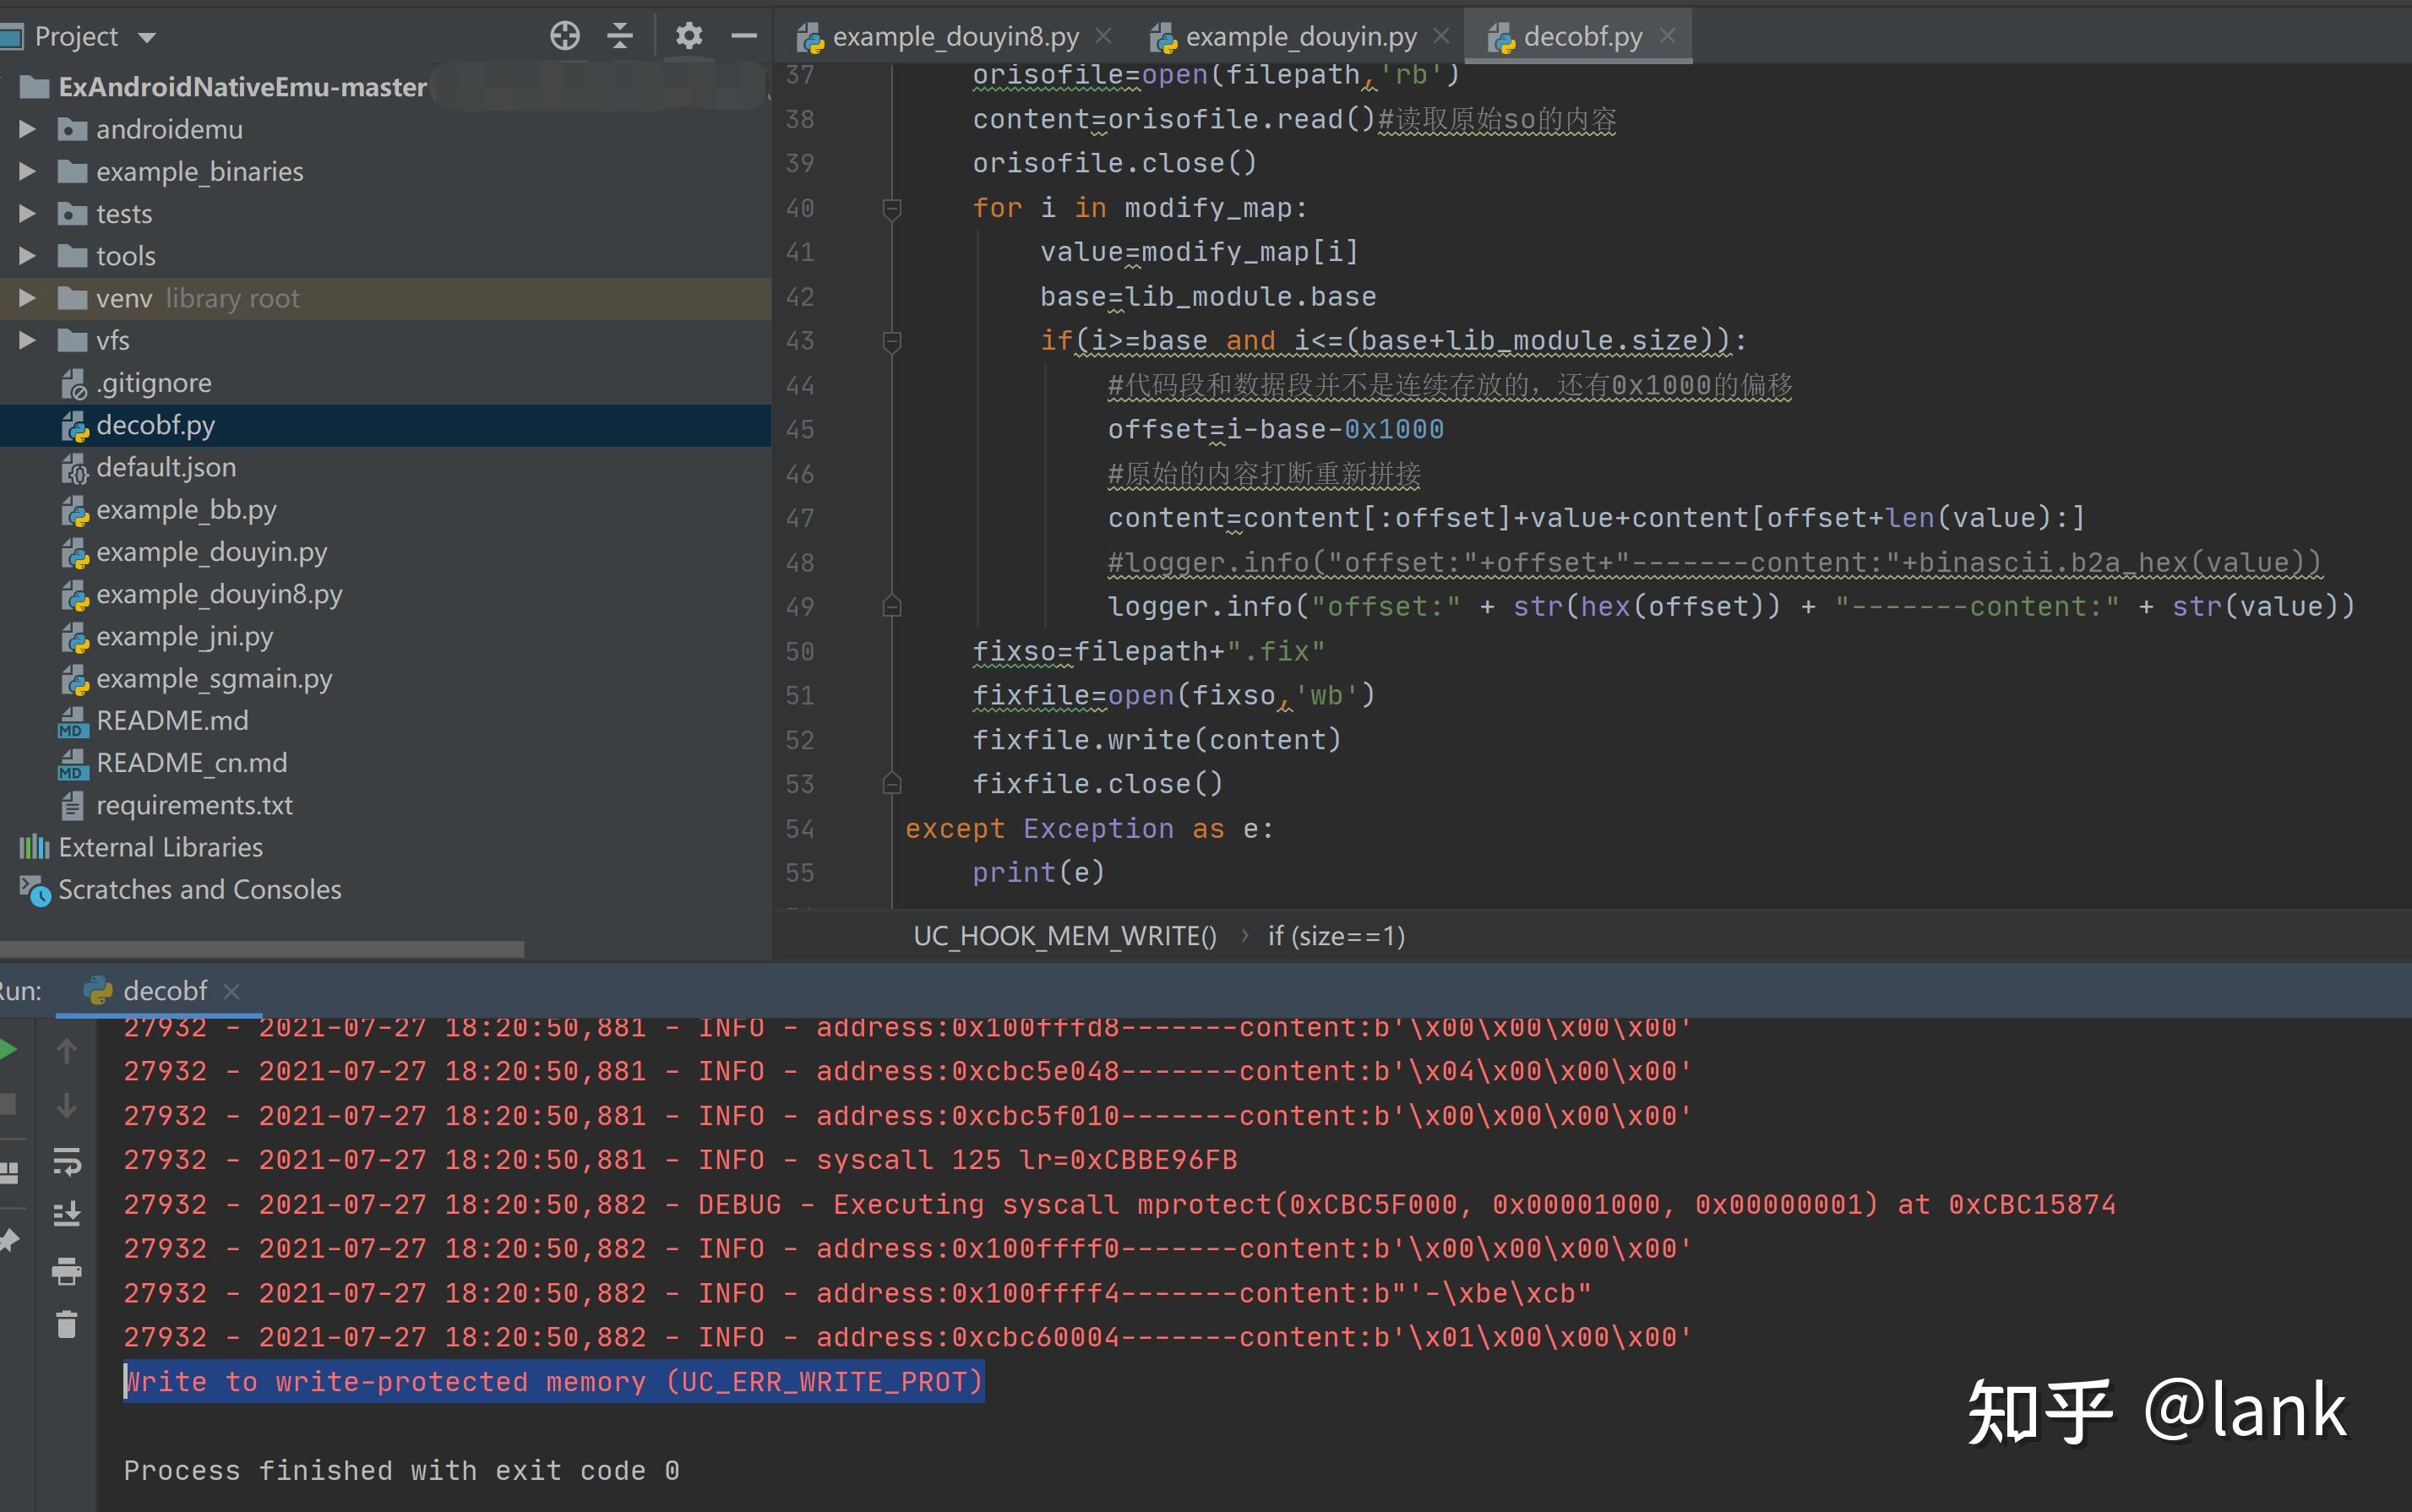The width and height of the screenshot is (2412, 1512).
Task: Click UC_HOOK_MEM_WRITE() breadcrumb
Action: tap(1064, 936)
